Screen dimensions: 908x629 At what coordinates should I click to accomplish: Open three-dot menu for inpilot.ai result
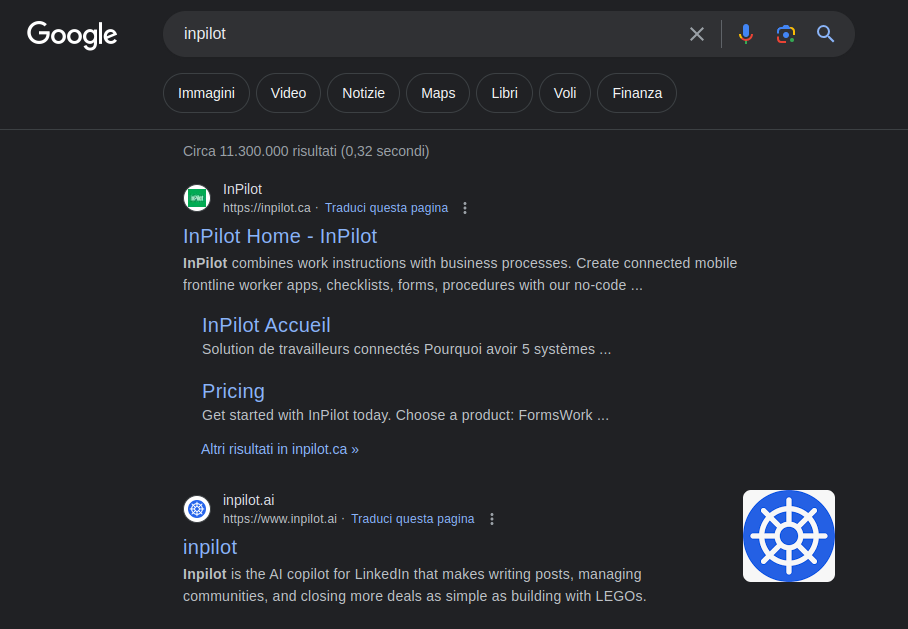click(x=491, y=519)
